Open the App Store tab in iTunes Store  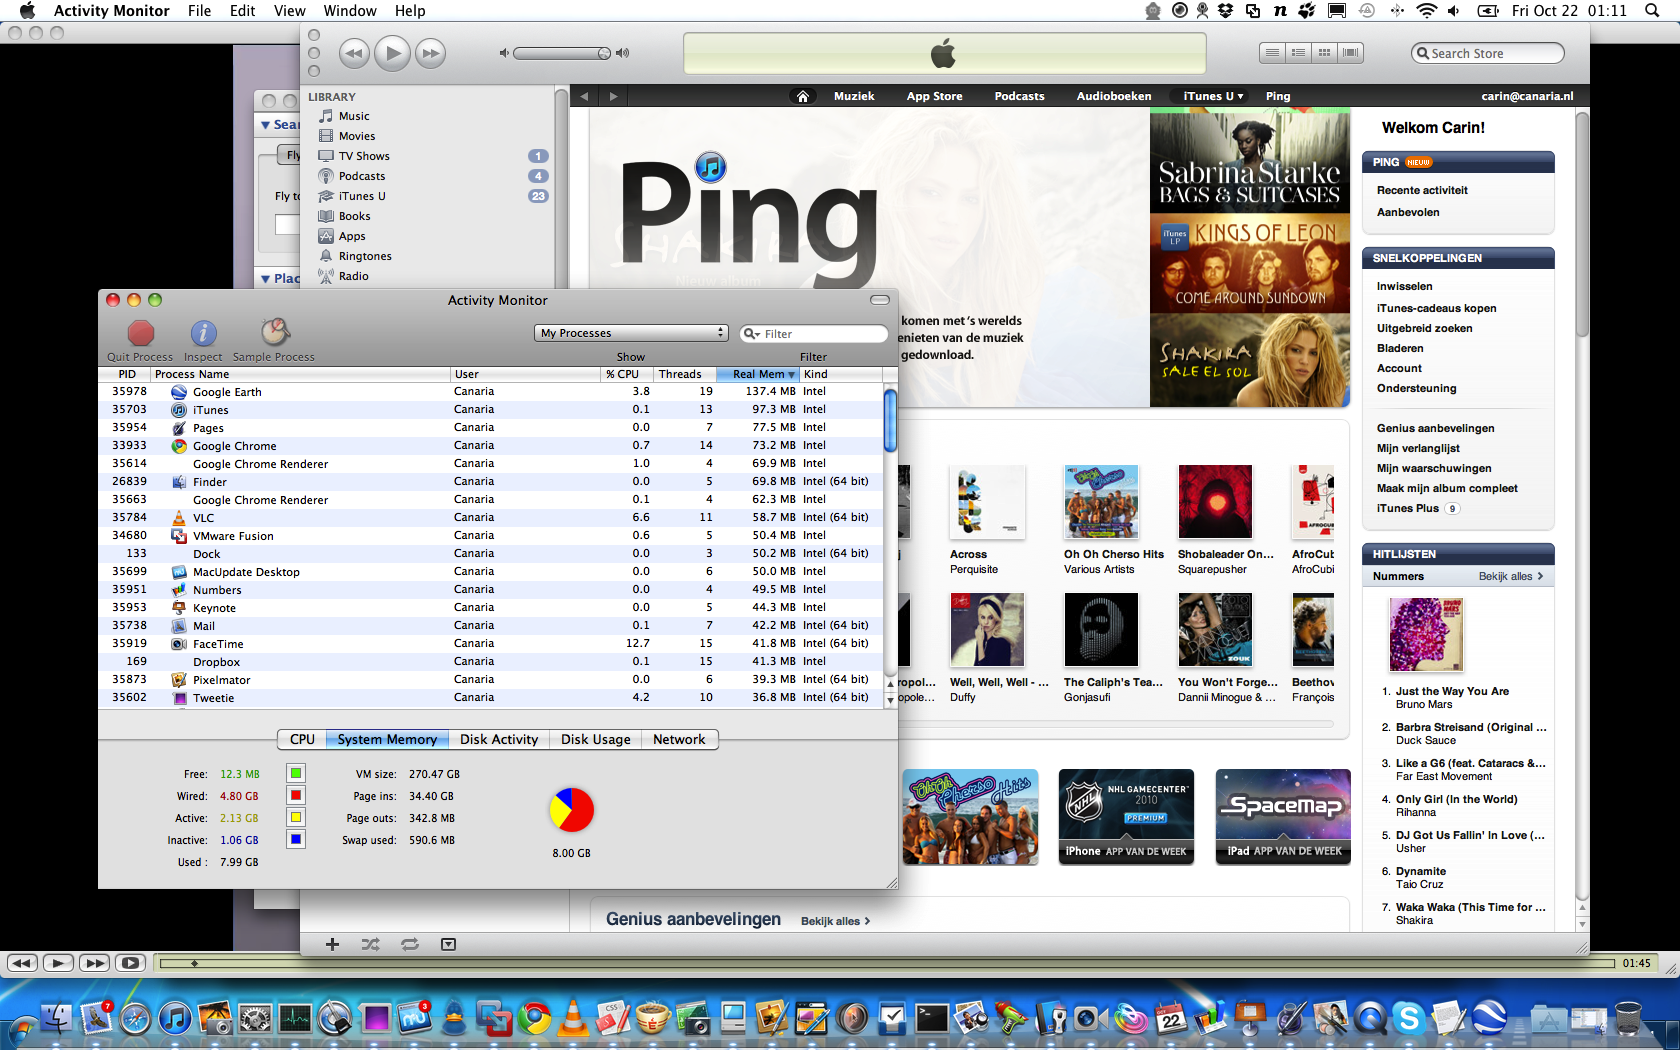coord(934,96)
